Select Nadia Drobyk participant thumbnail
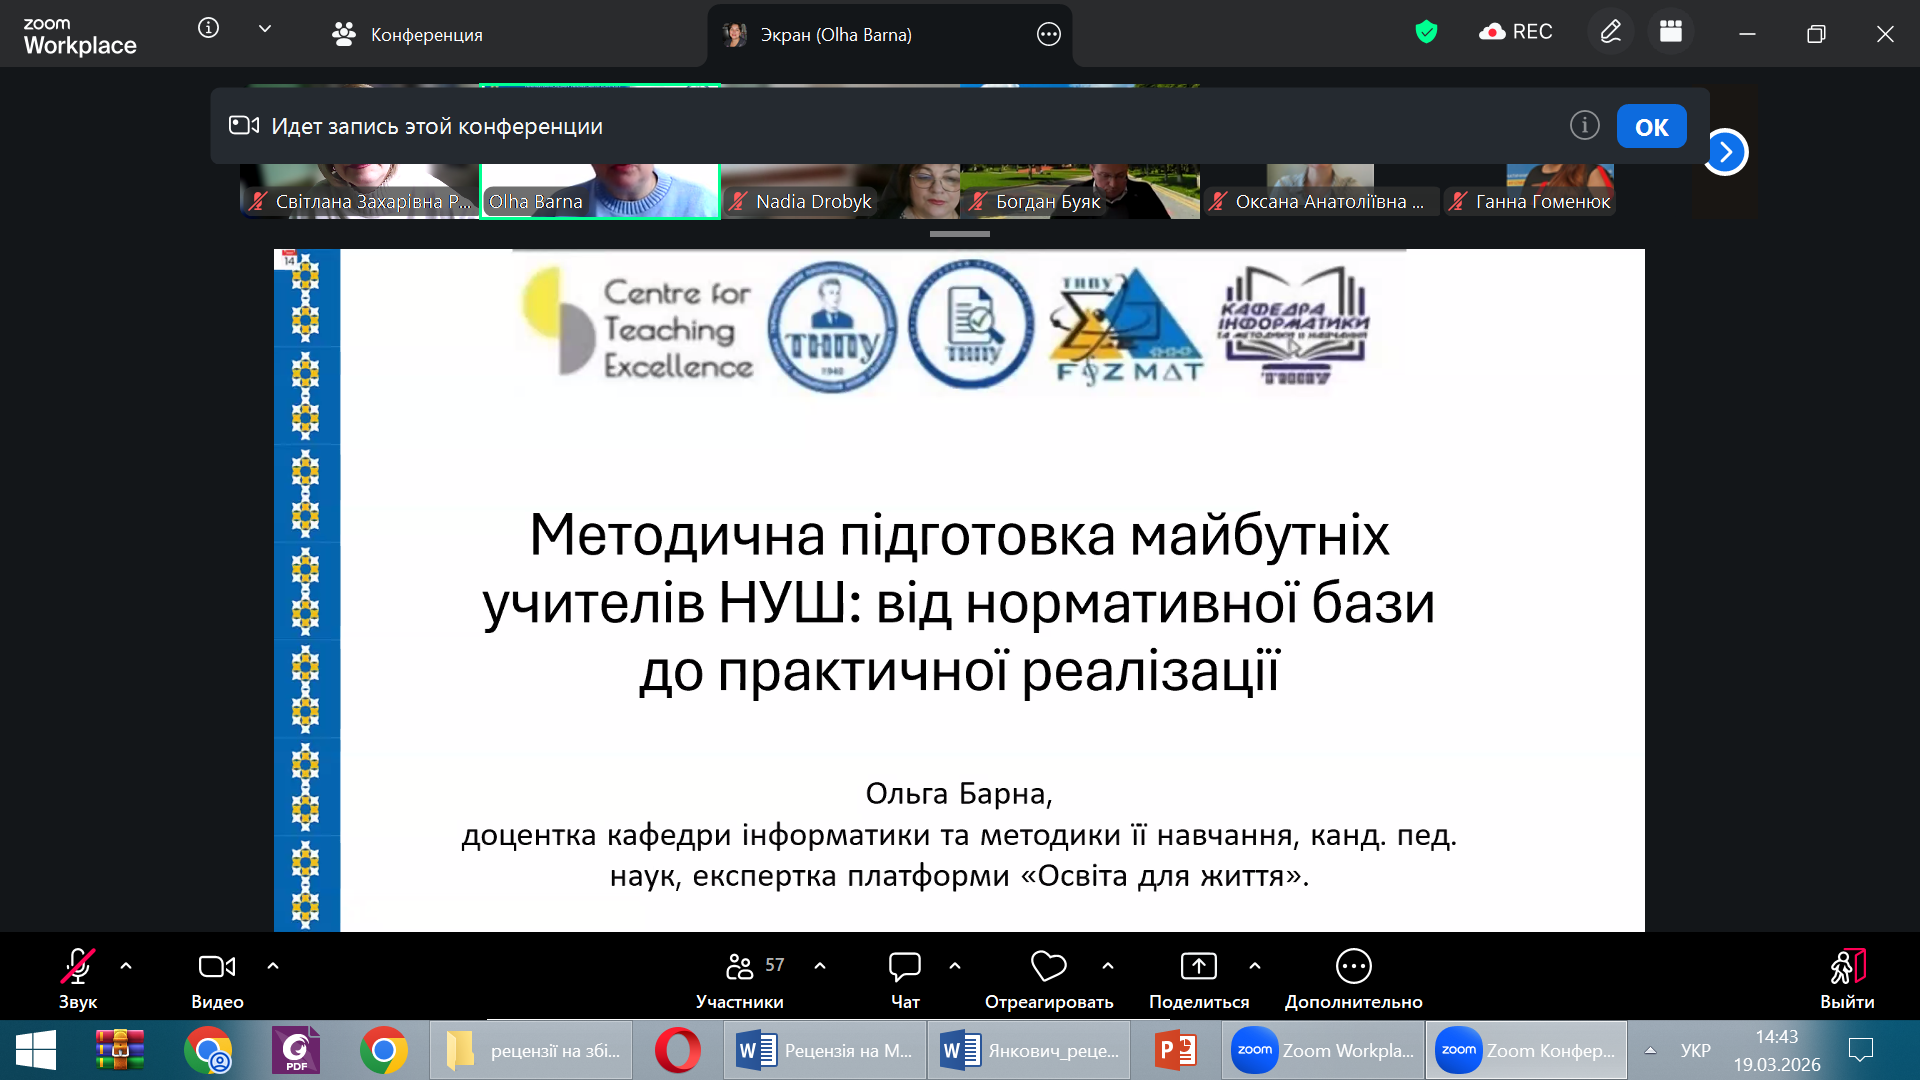The image size is (1920, 1080). [x=840, y=190]
